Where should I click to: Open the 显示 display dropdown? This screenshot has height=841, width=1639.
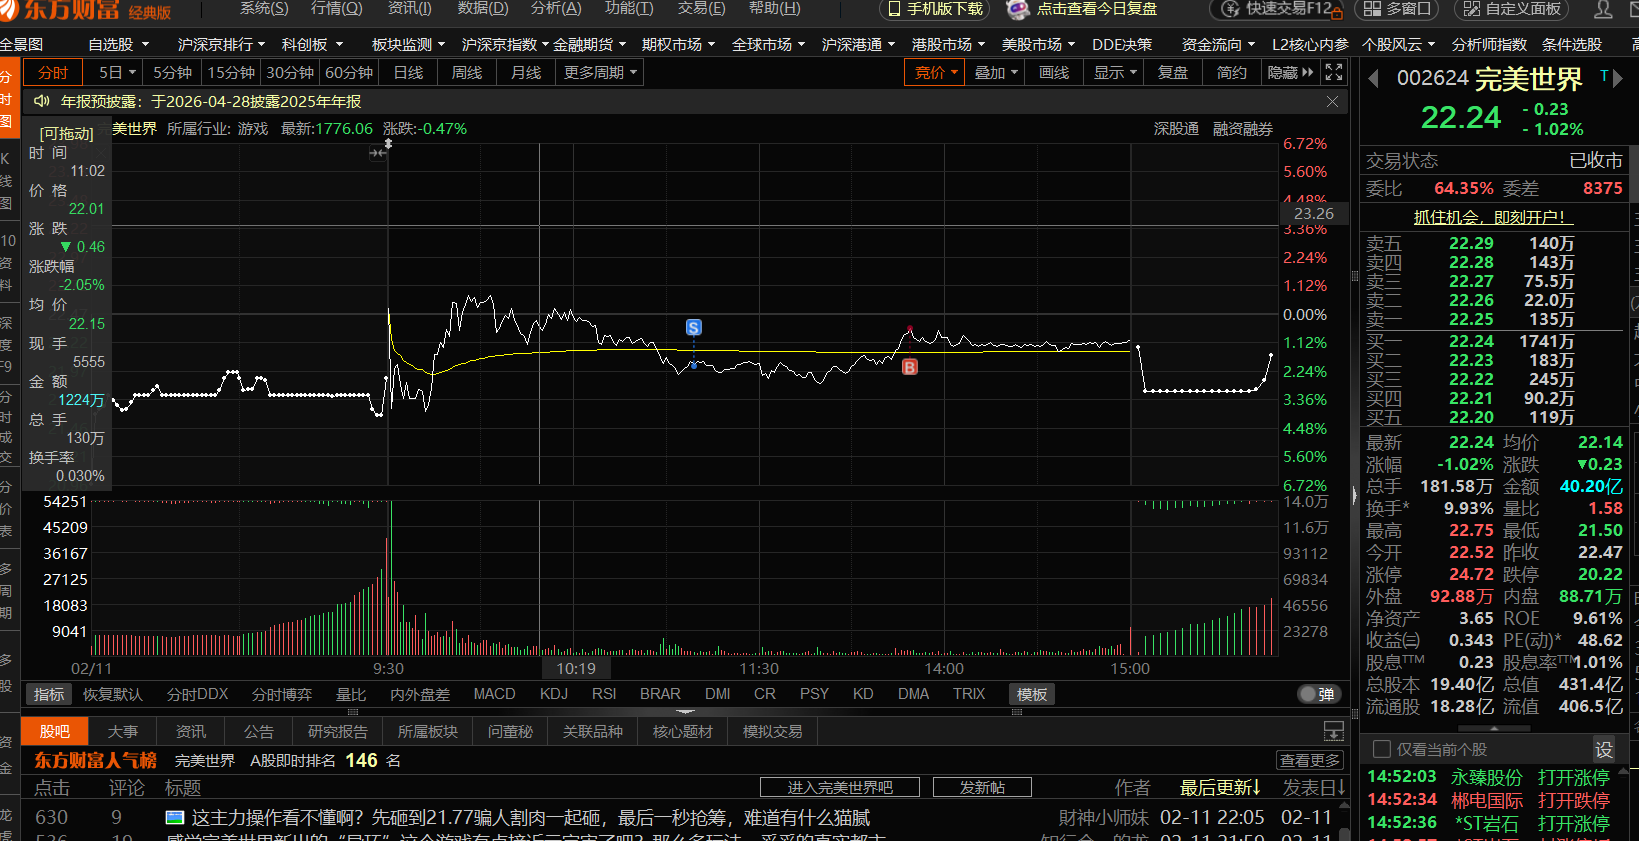click(1115, 73)
